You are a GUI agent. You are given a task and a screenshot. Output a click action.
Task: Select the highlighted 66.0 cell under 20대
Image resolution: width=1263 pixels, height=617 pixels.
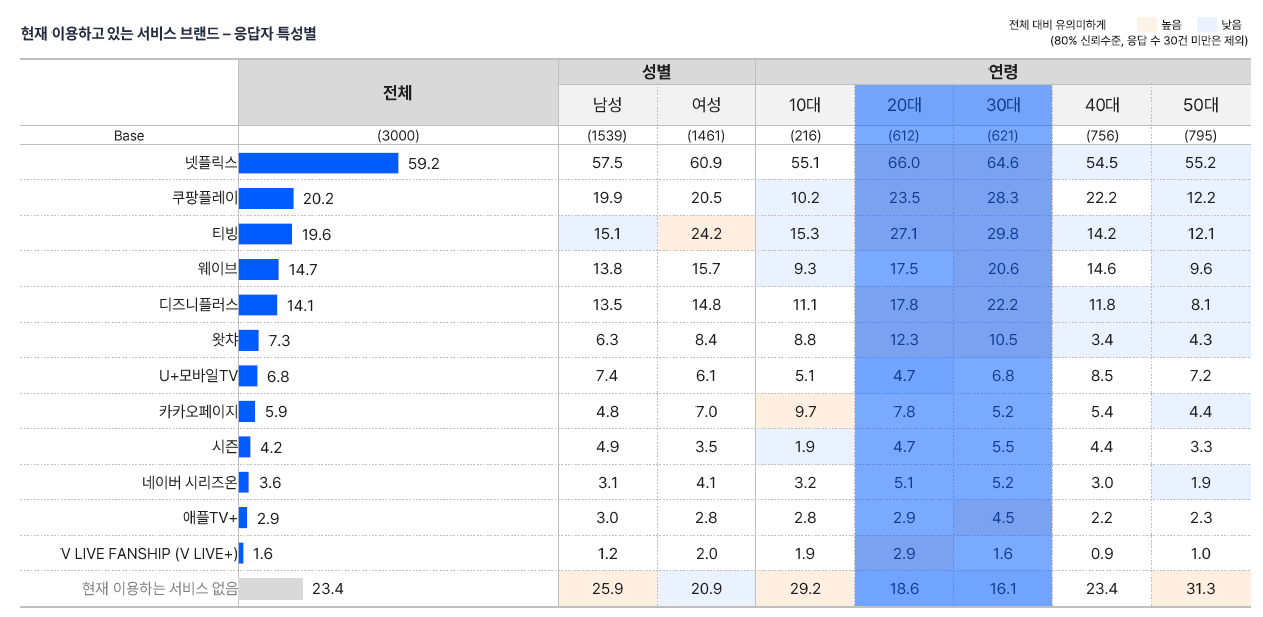[903, 162]
